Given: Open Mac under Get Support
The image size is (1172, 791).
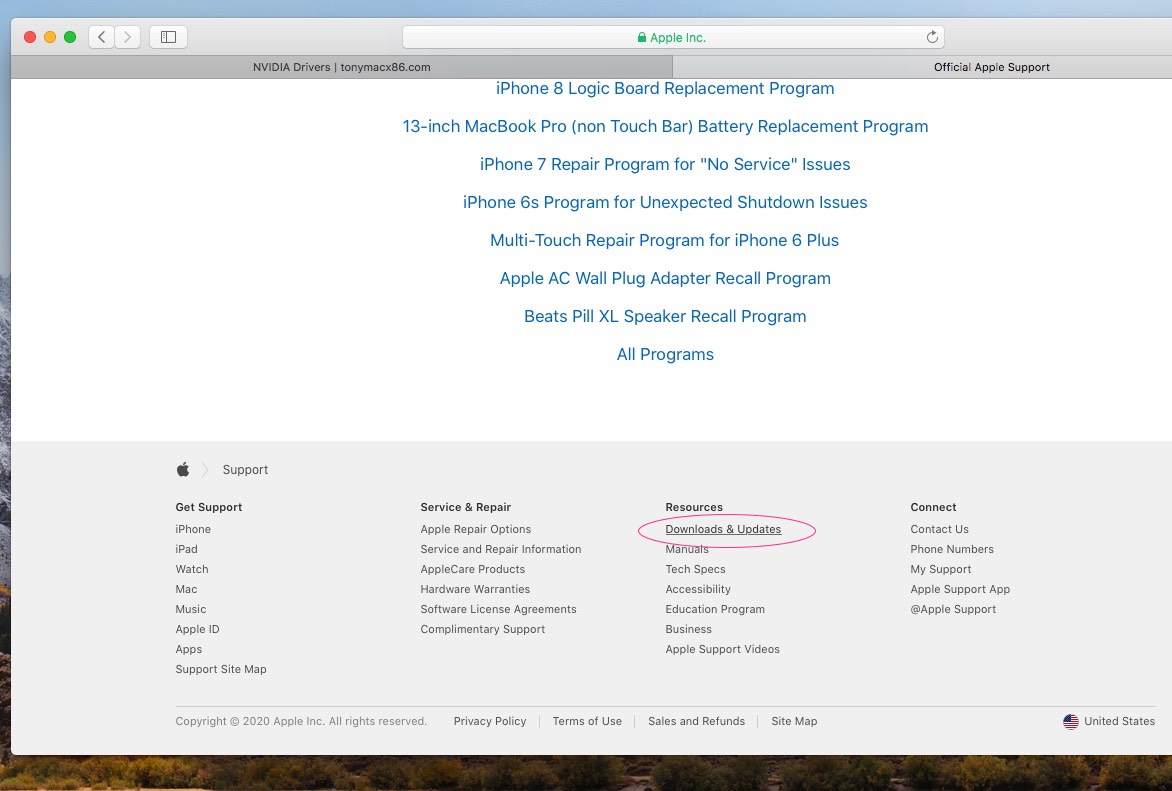Looking at the screenshot, I should click(x=186, y=589).
